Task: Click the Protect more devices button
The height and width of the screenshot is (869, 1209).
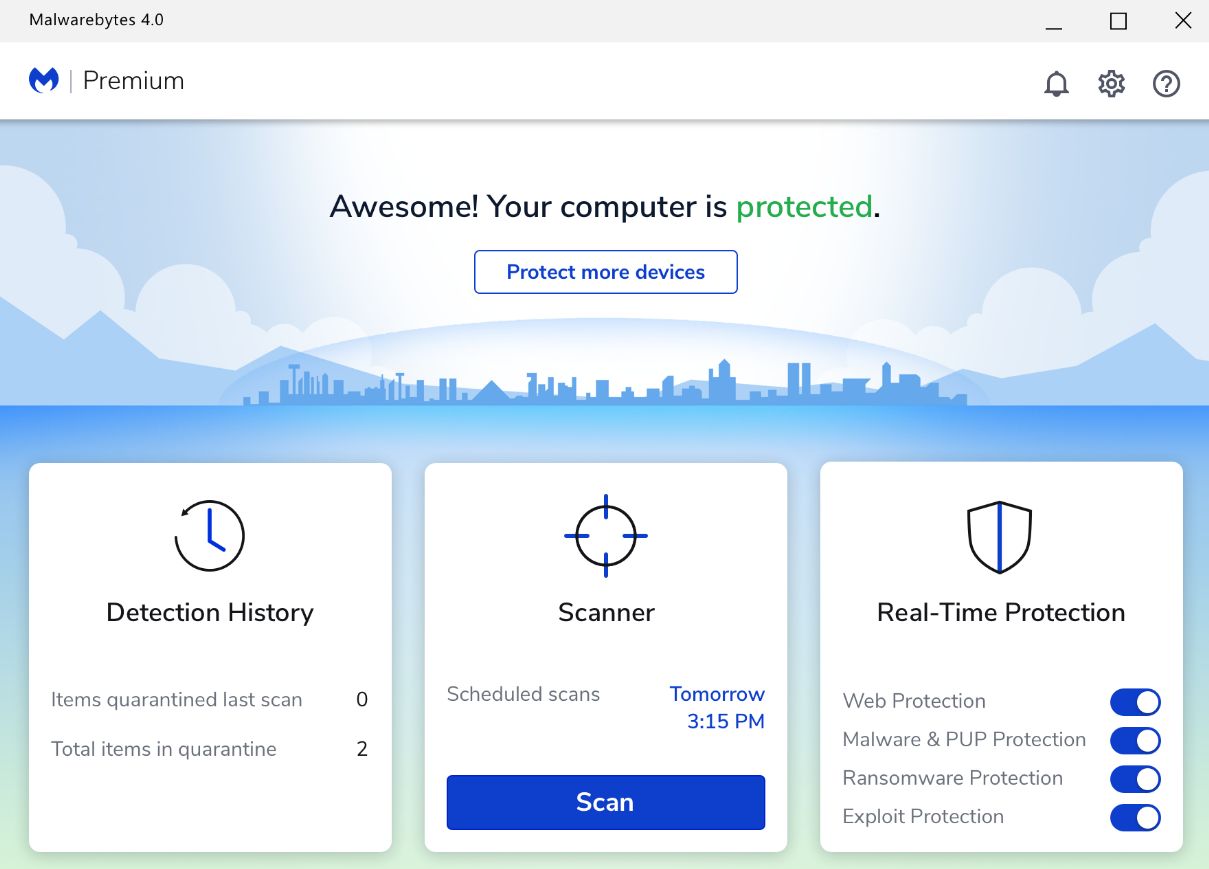Action: coord(606,272)
